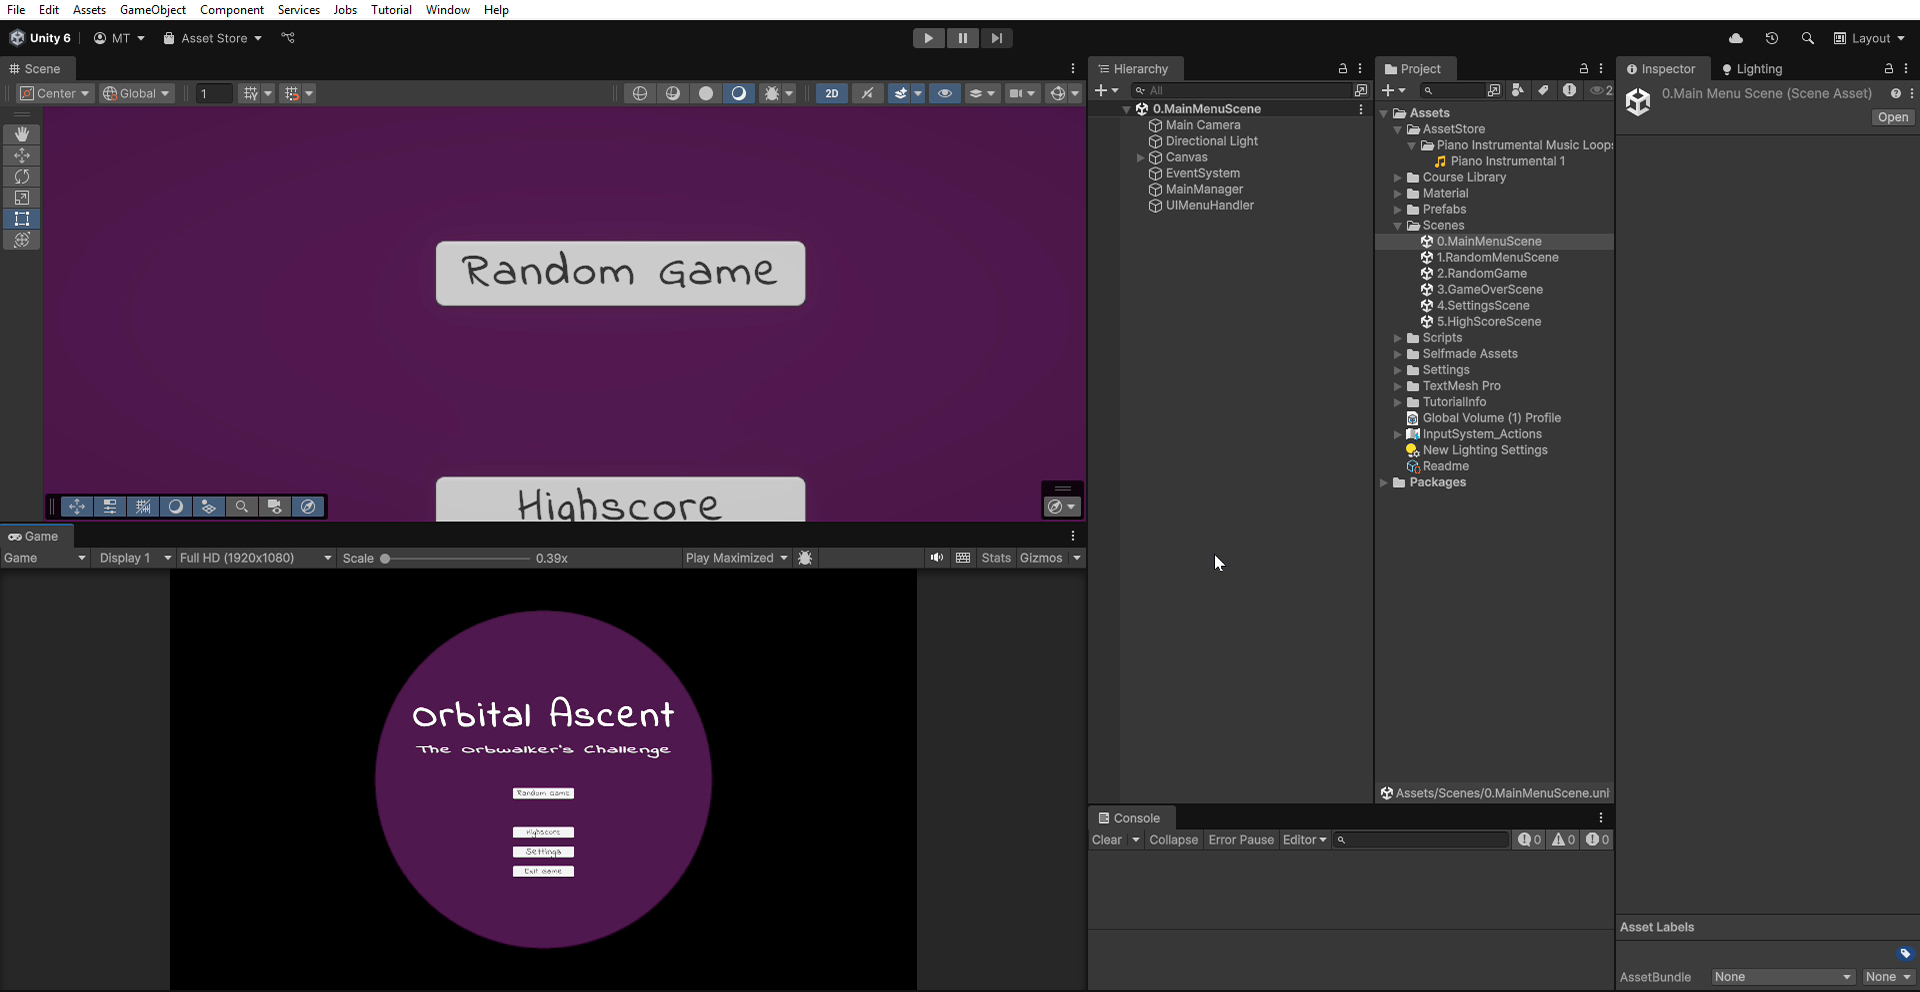Screen dimensions: 1920x992
Task: Select the Hand tool in Scene view
Action: point(22,134)
